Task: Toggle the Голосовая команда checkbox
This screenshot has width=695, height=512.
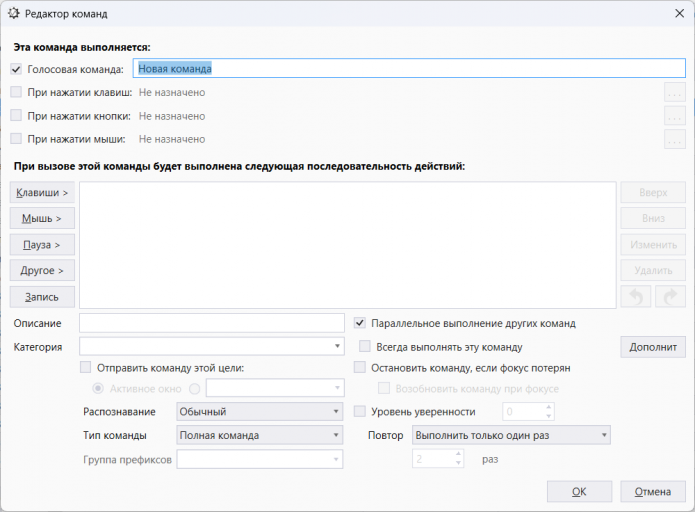Action: 16,69
